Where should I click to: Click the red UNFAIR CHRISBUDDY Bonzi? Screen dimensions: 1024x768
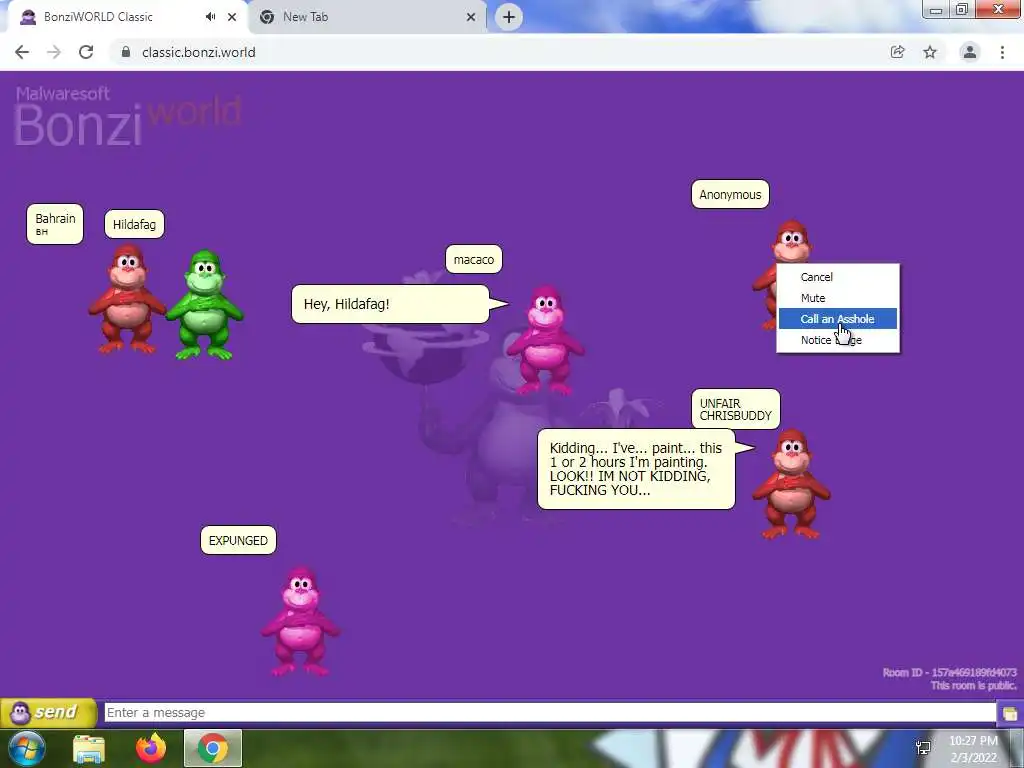click(x=791, y=484)
